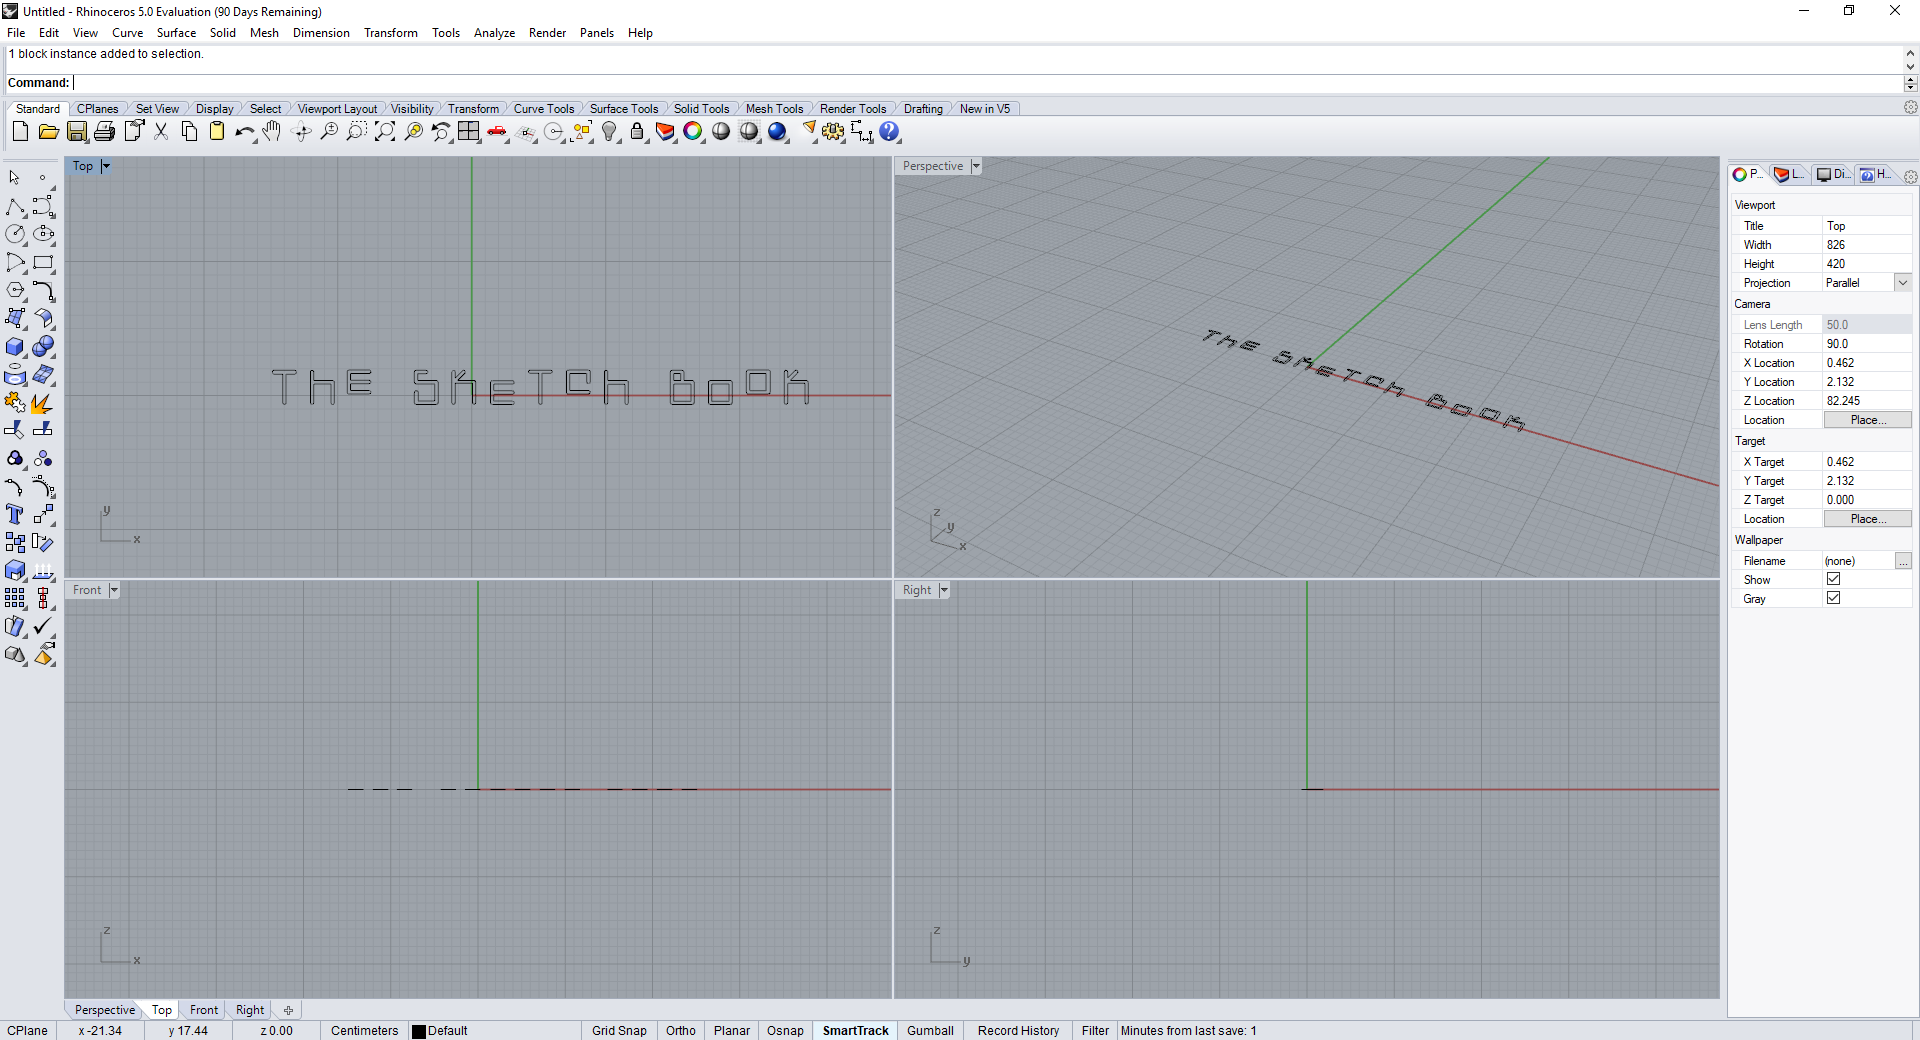The height and width of the screenshot is (1040, 1920).
Task: Click the Zoom Extents icon
Action: pos(385,132)
